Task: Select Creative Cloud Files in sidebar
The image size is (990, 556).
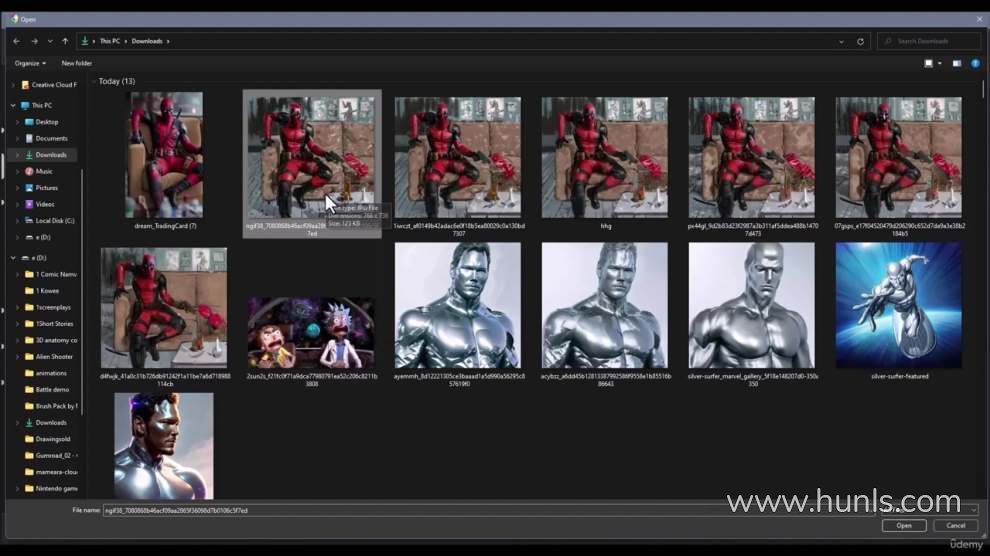Action: 49,85
